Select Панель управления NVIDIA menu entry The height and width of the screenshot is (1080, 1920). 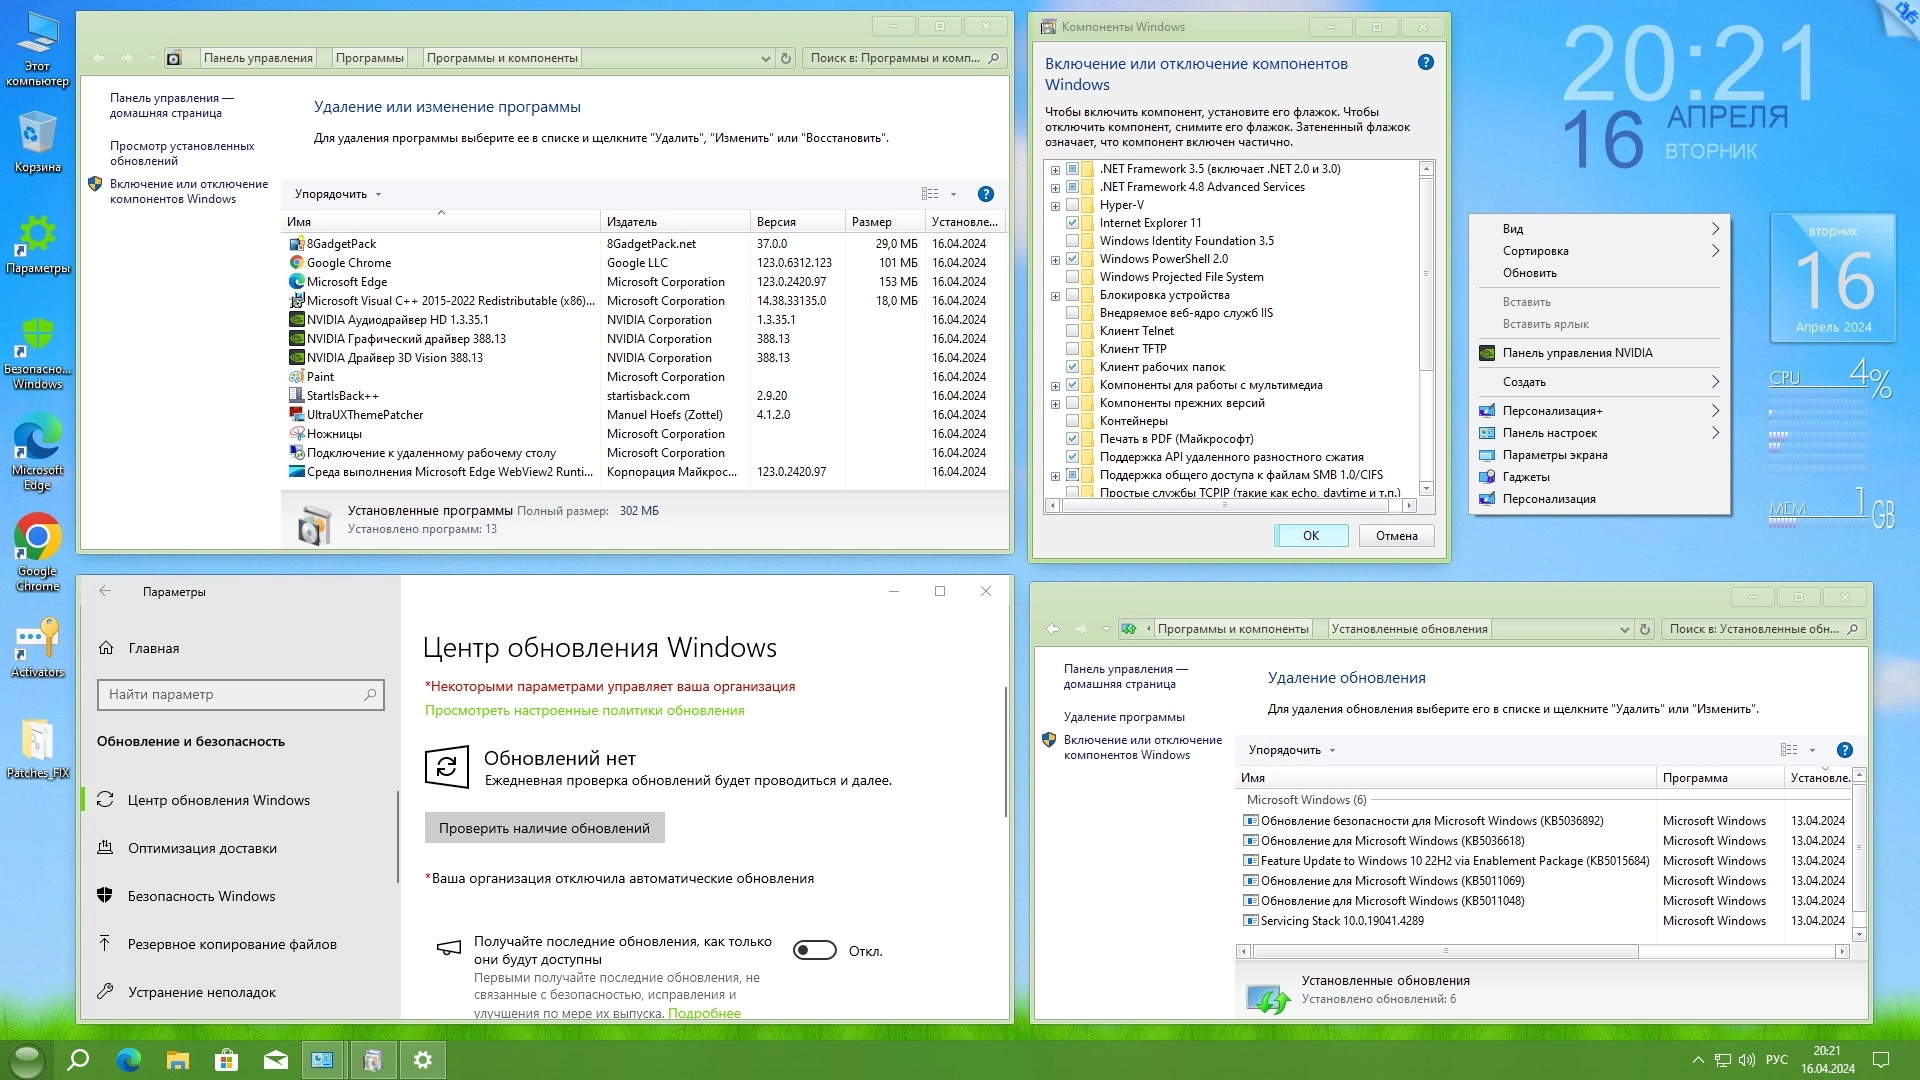tap(1577, 353)
